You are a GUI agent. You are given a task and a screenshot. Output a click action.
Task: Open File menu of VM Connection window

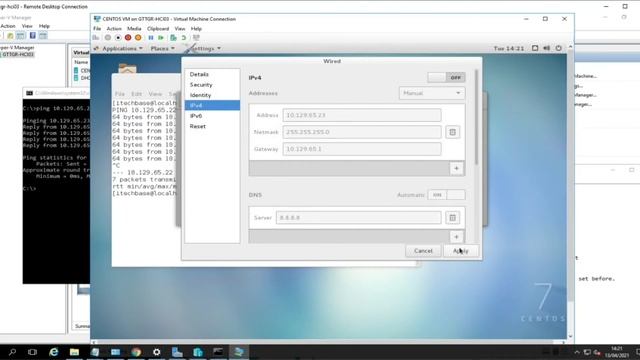click(x=97, y=29)
